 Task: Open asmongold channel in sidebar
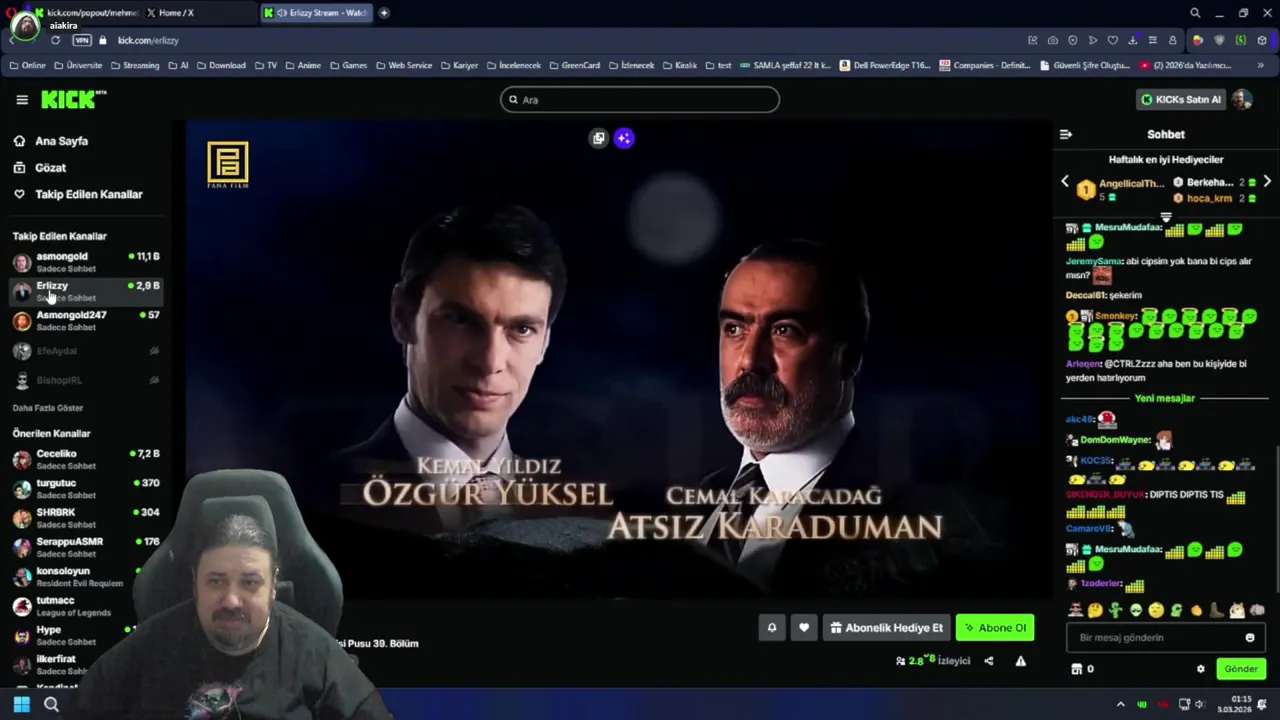pos(85,262)
